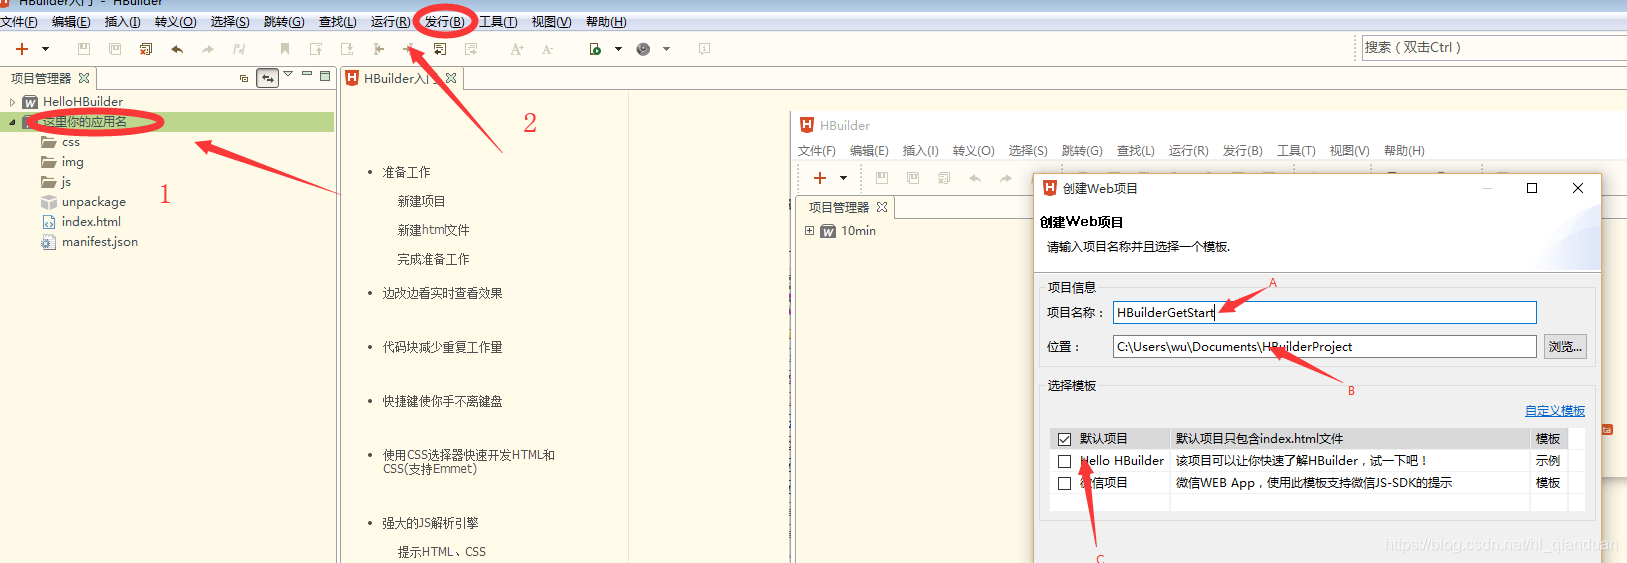
Task: Click the gray round browser icon in toolbar
Action: (643, 49)
